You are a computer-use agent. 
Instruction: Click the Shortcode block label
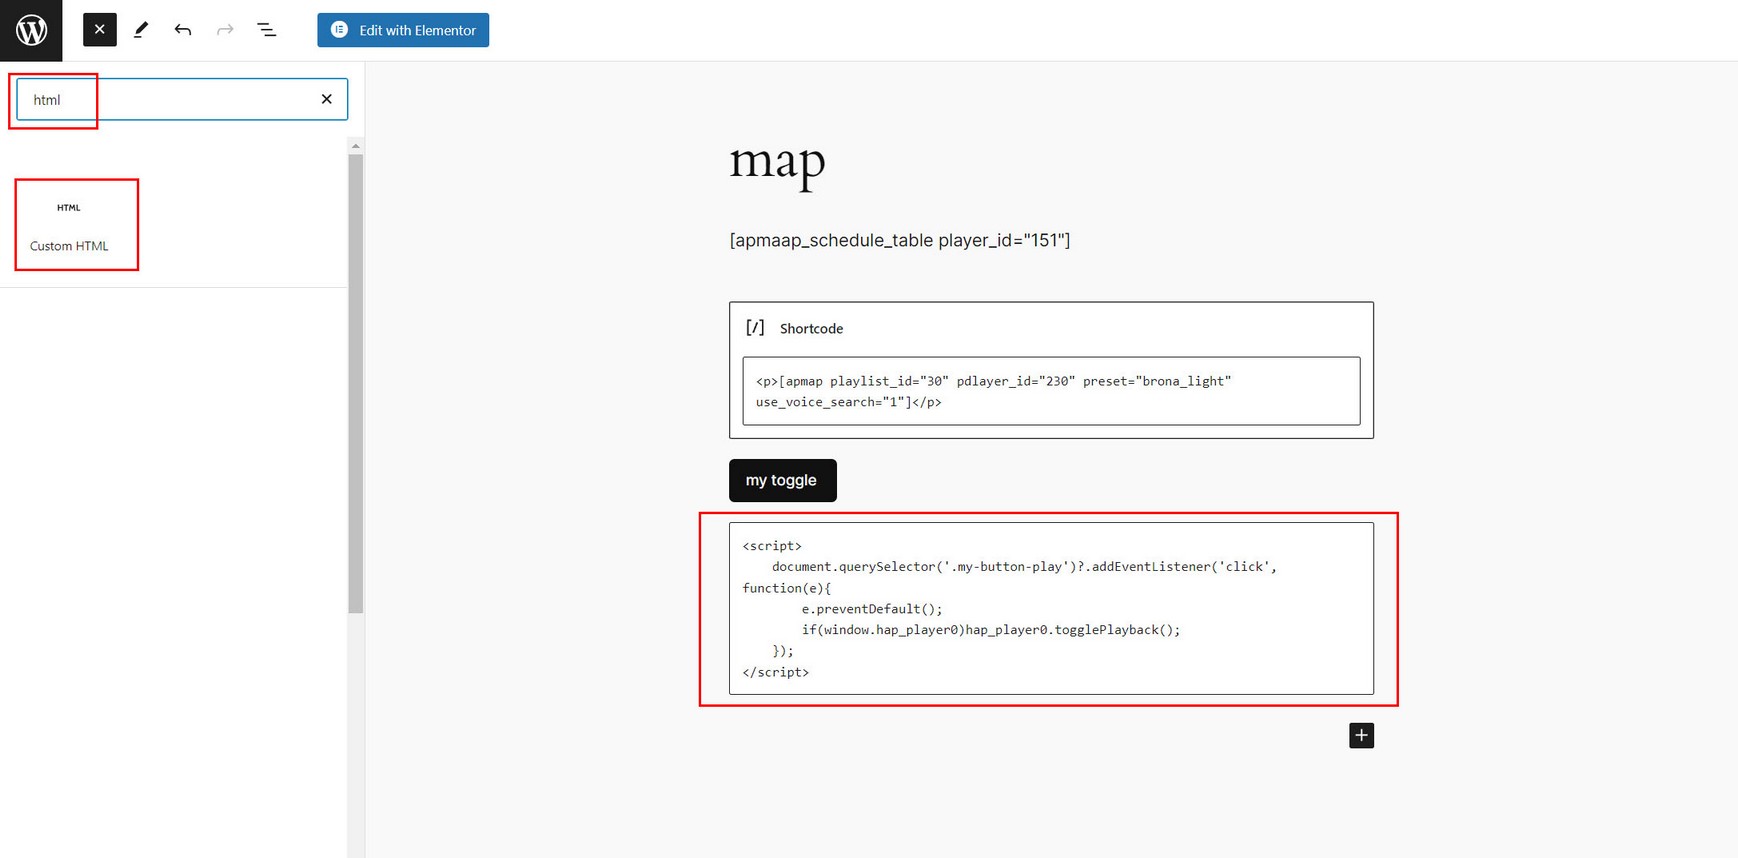(811, 328)
